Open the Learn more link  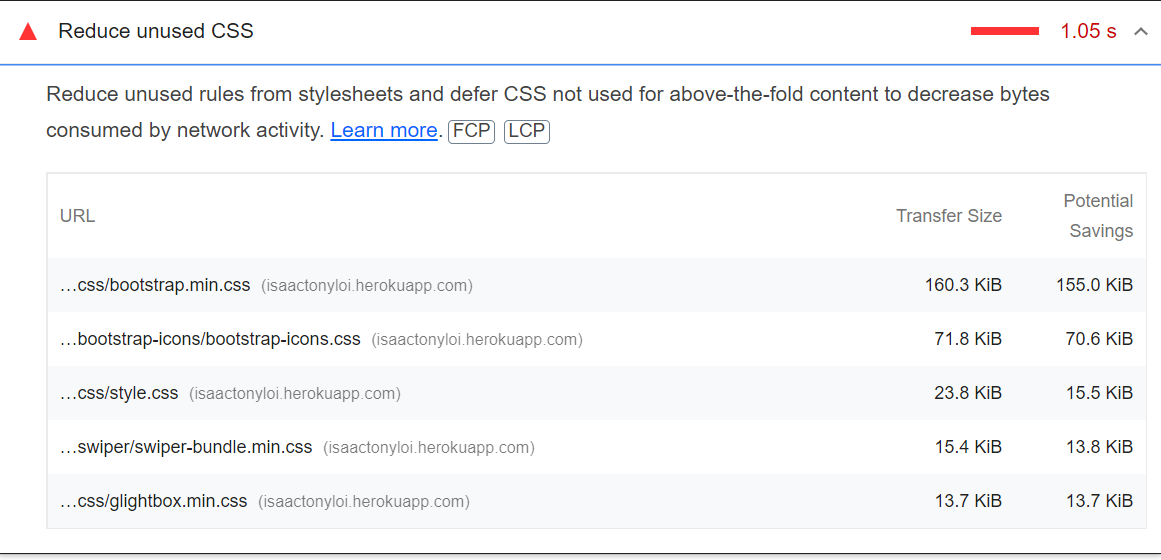tap(383, 130)
